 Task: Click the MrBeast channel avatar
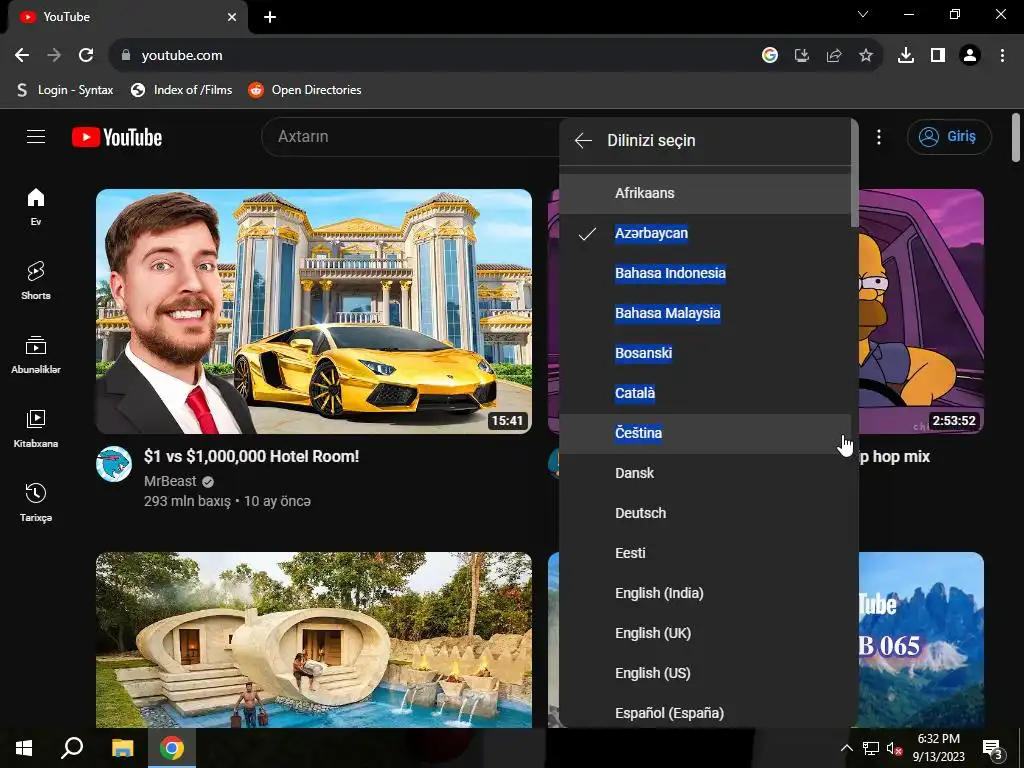click(114, 464)
